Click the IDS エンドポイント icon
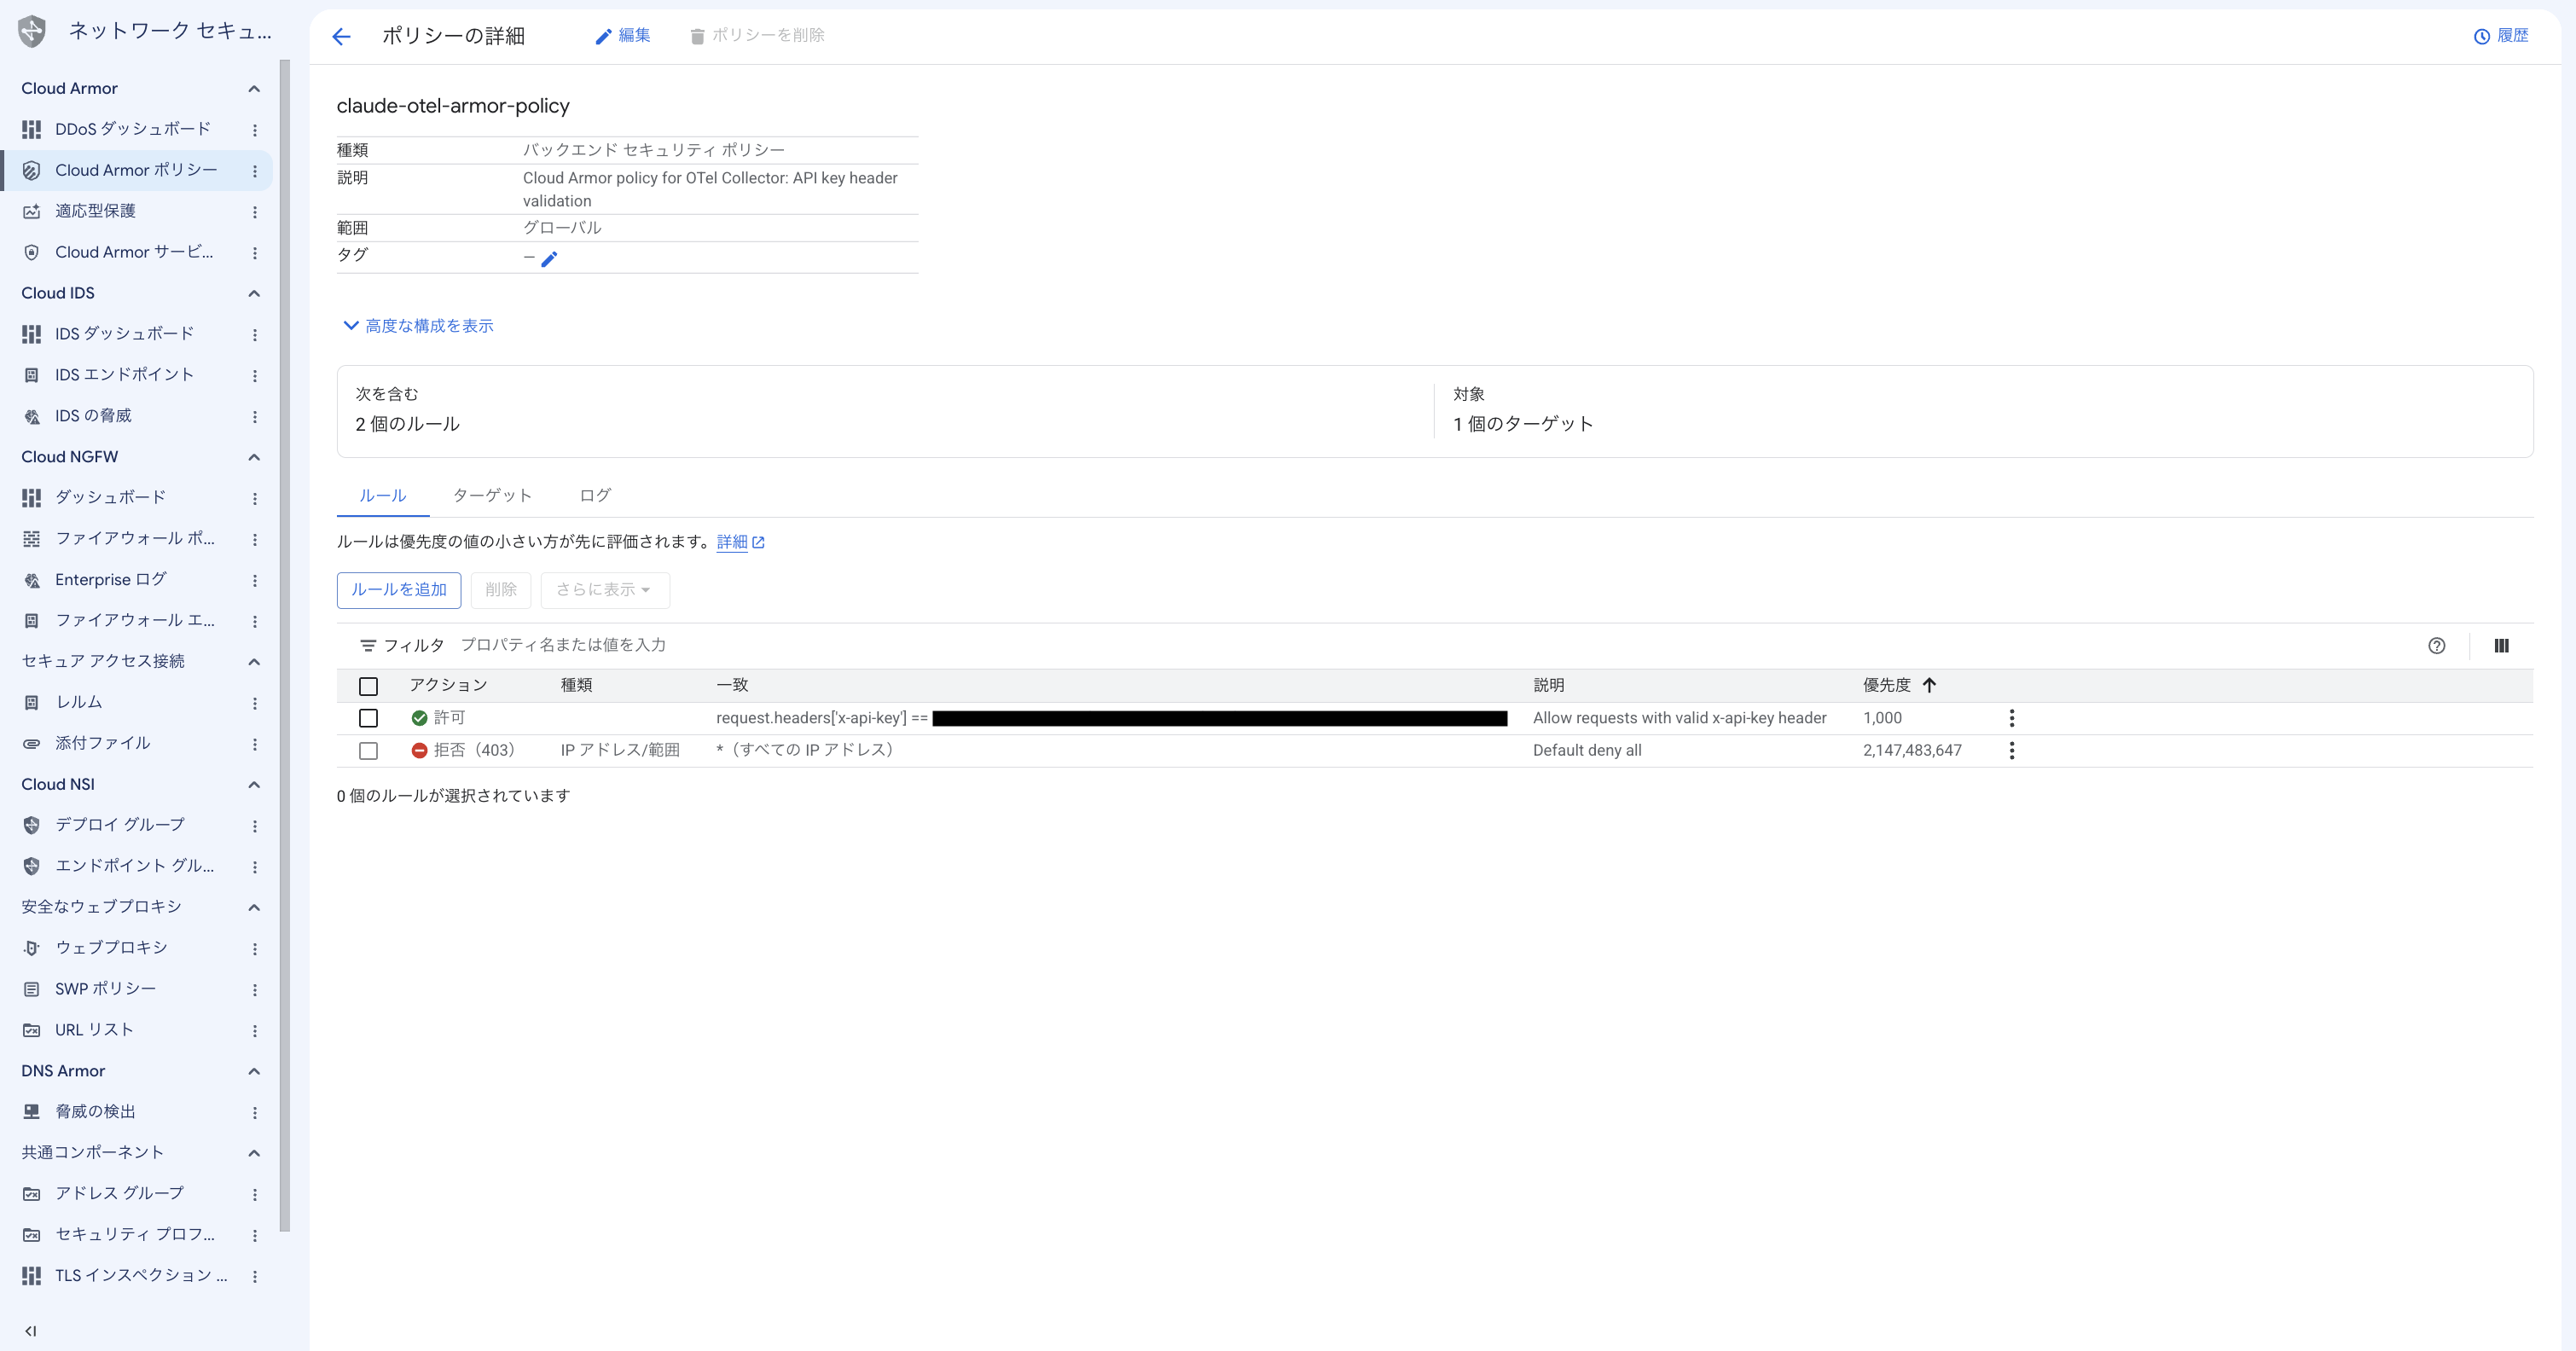This screenshot has width=2576, height=1351. pos(32,375)
